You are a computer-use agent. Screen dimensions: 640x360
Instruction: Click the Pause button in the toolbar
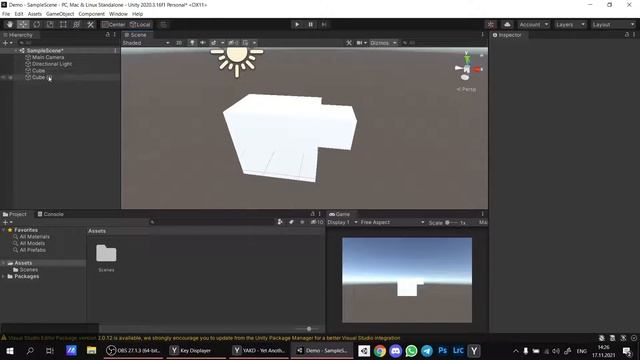coord(310,24)
